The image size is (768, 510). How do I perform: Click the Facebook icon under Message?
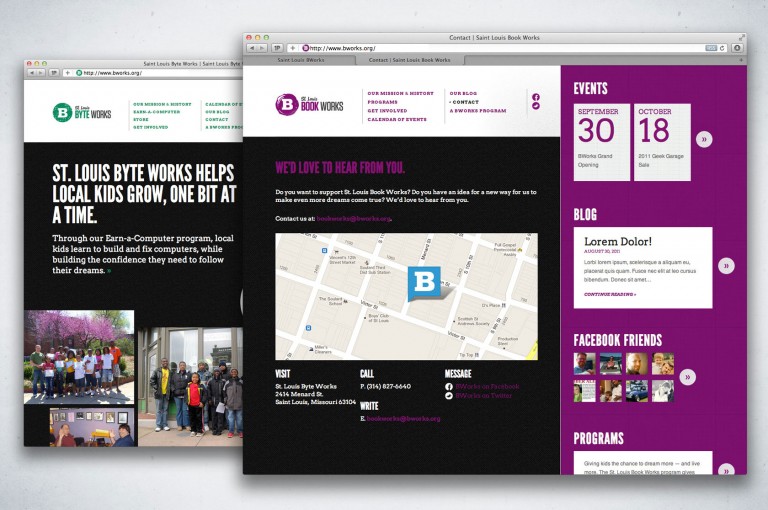(x=449, y=387)
